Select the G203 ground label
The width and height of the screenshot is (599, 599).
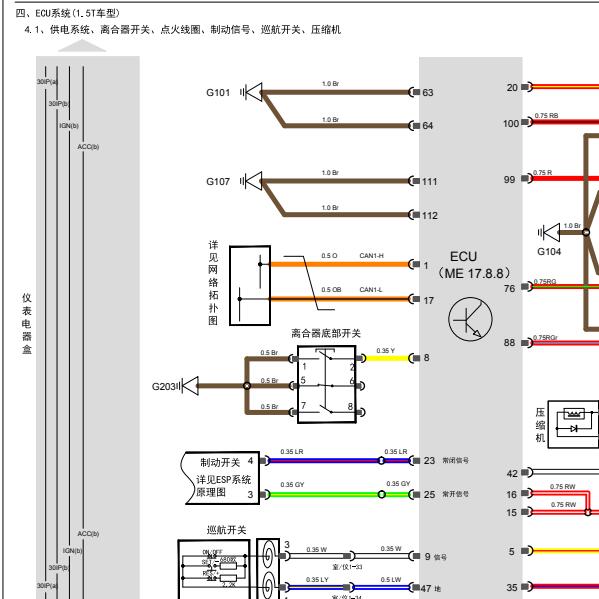click(164, 387)
